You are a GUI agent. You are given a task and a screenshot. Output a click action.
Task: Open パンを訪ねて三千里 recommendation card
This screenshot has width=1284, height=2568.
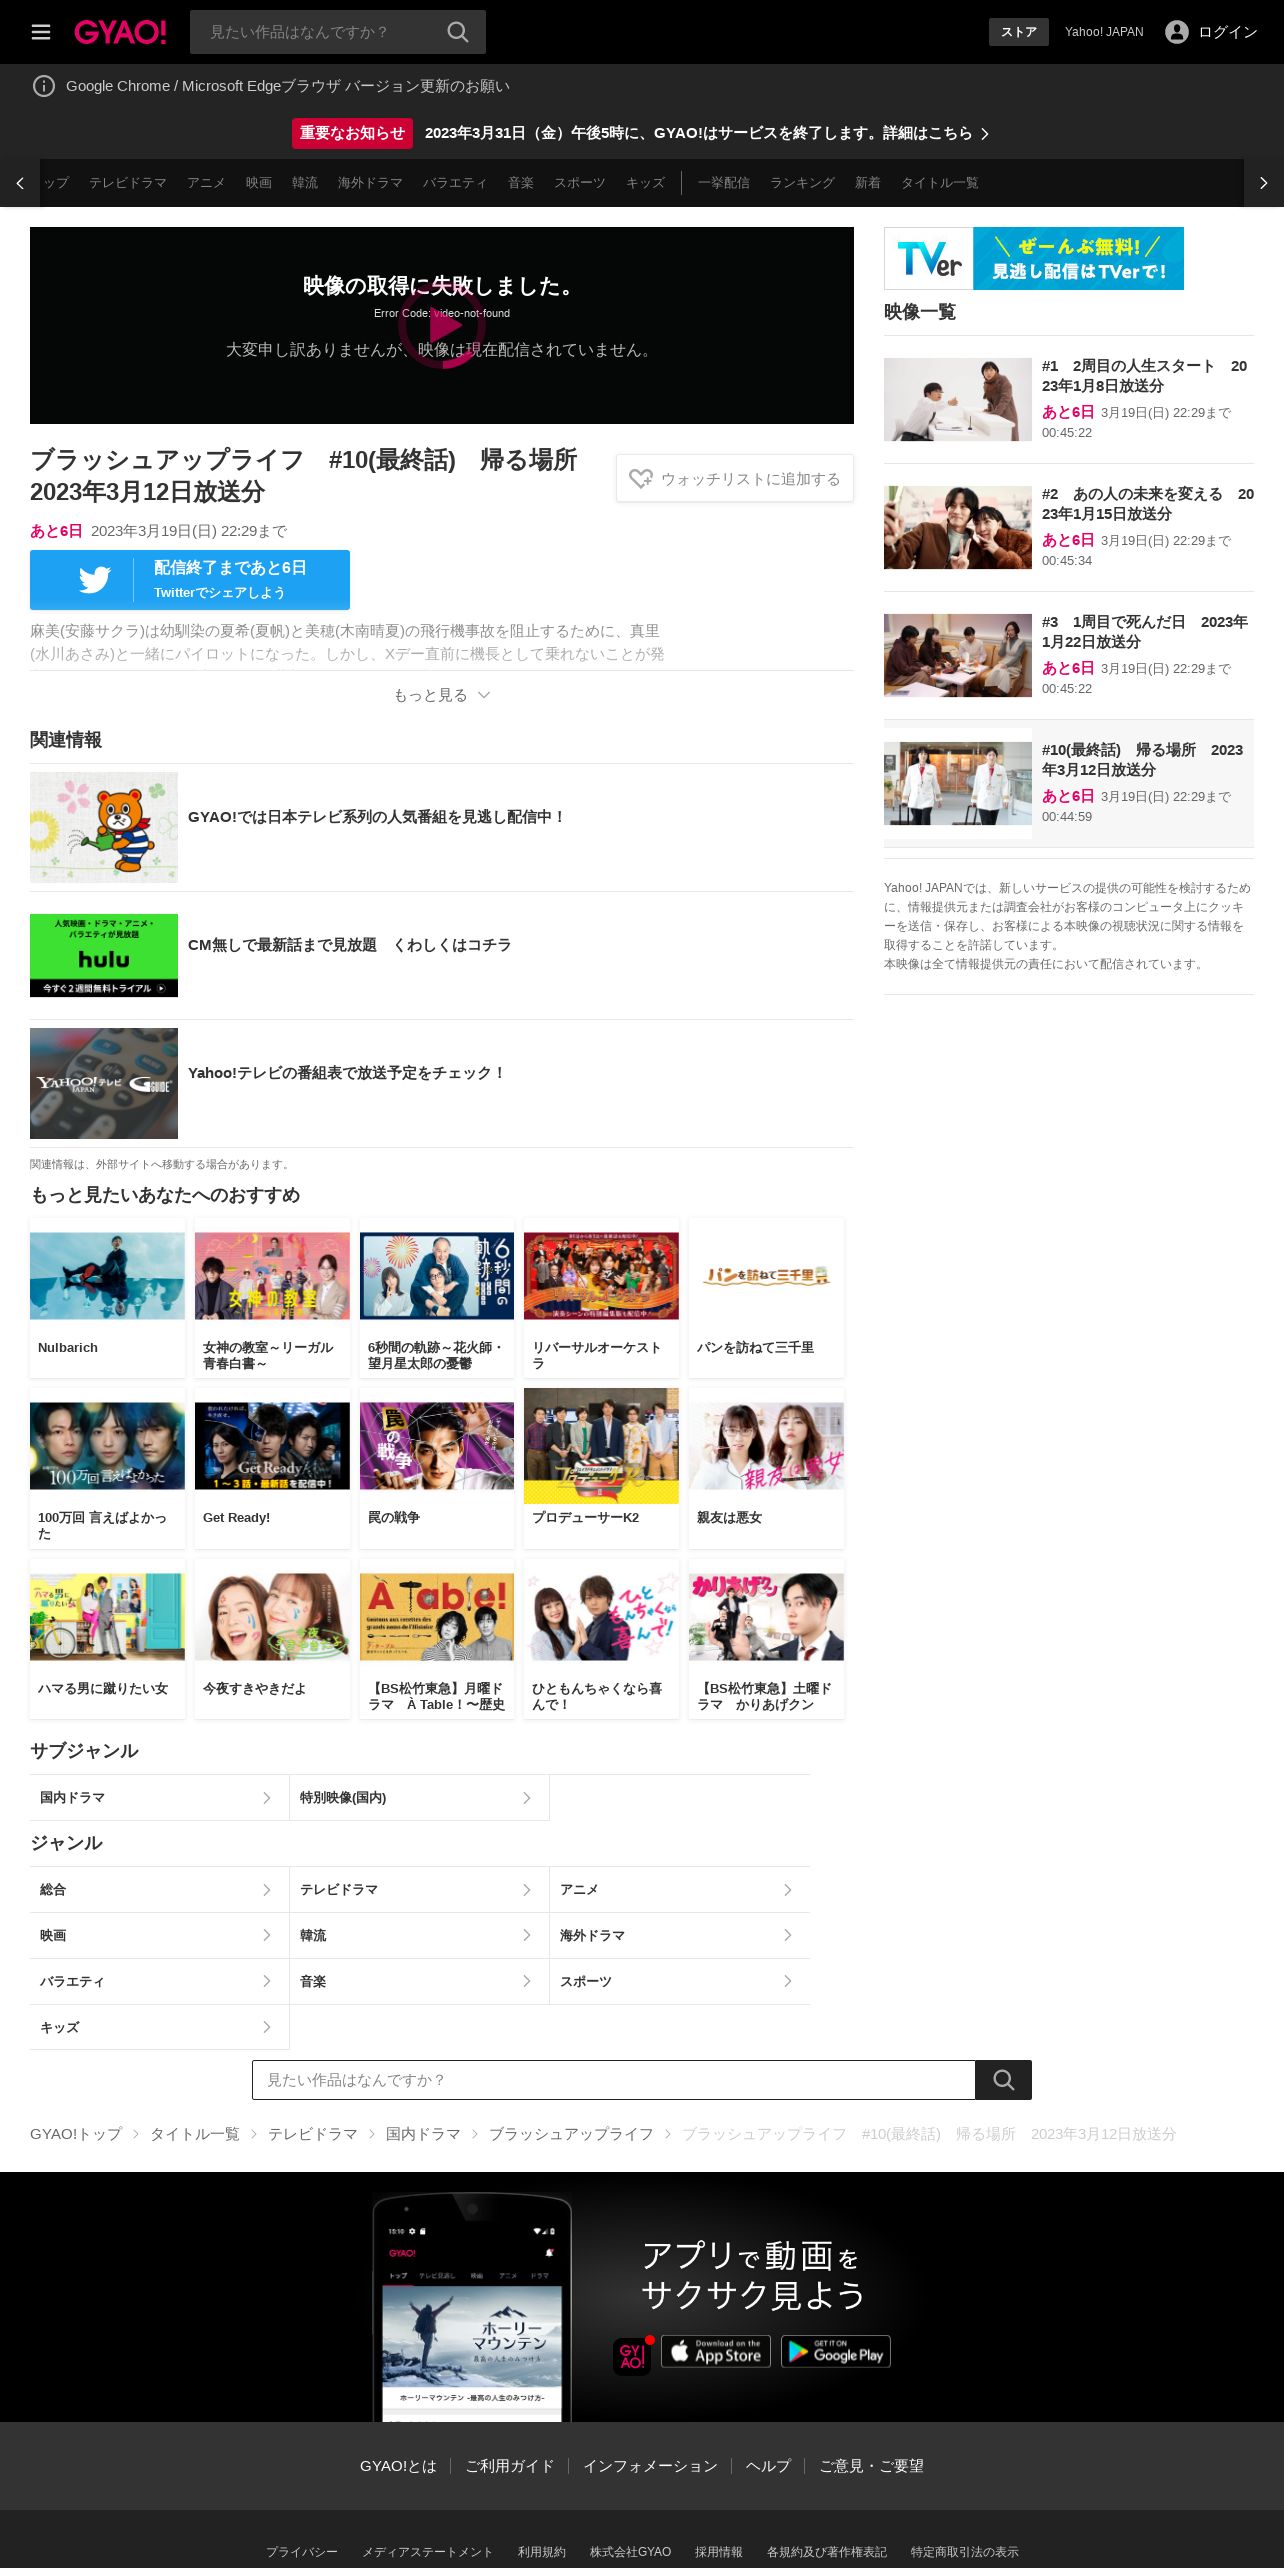766,1298
